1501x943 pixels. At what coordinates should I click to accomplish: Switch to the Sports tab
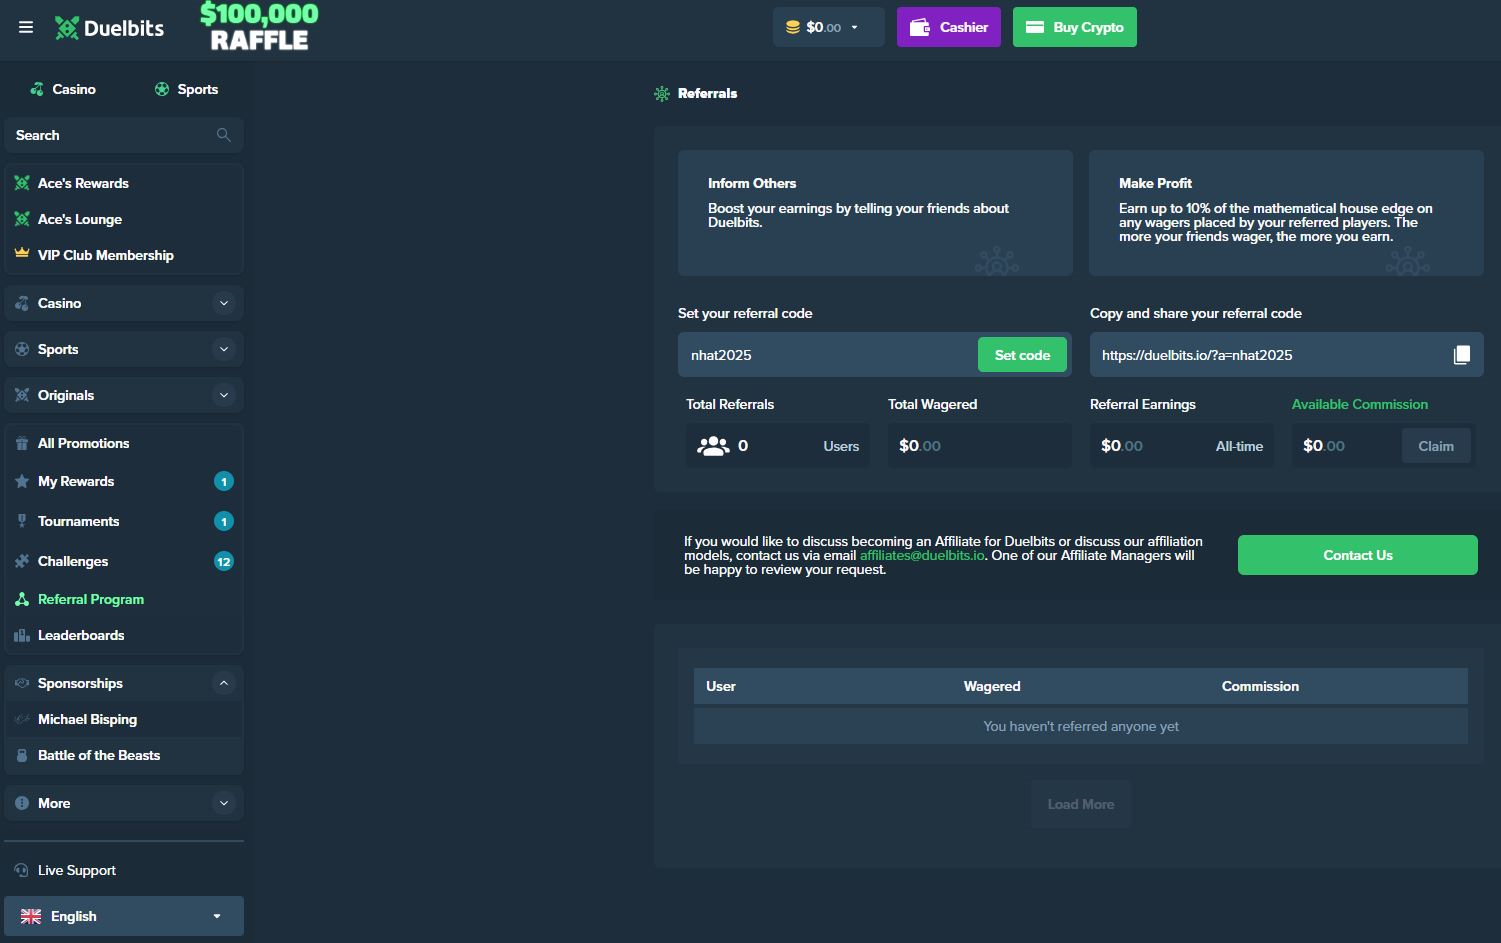[x=186, y=89]
